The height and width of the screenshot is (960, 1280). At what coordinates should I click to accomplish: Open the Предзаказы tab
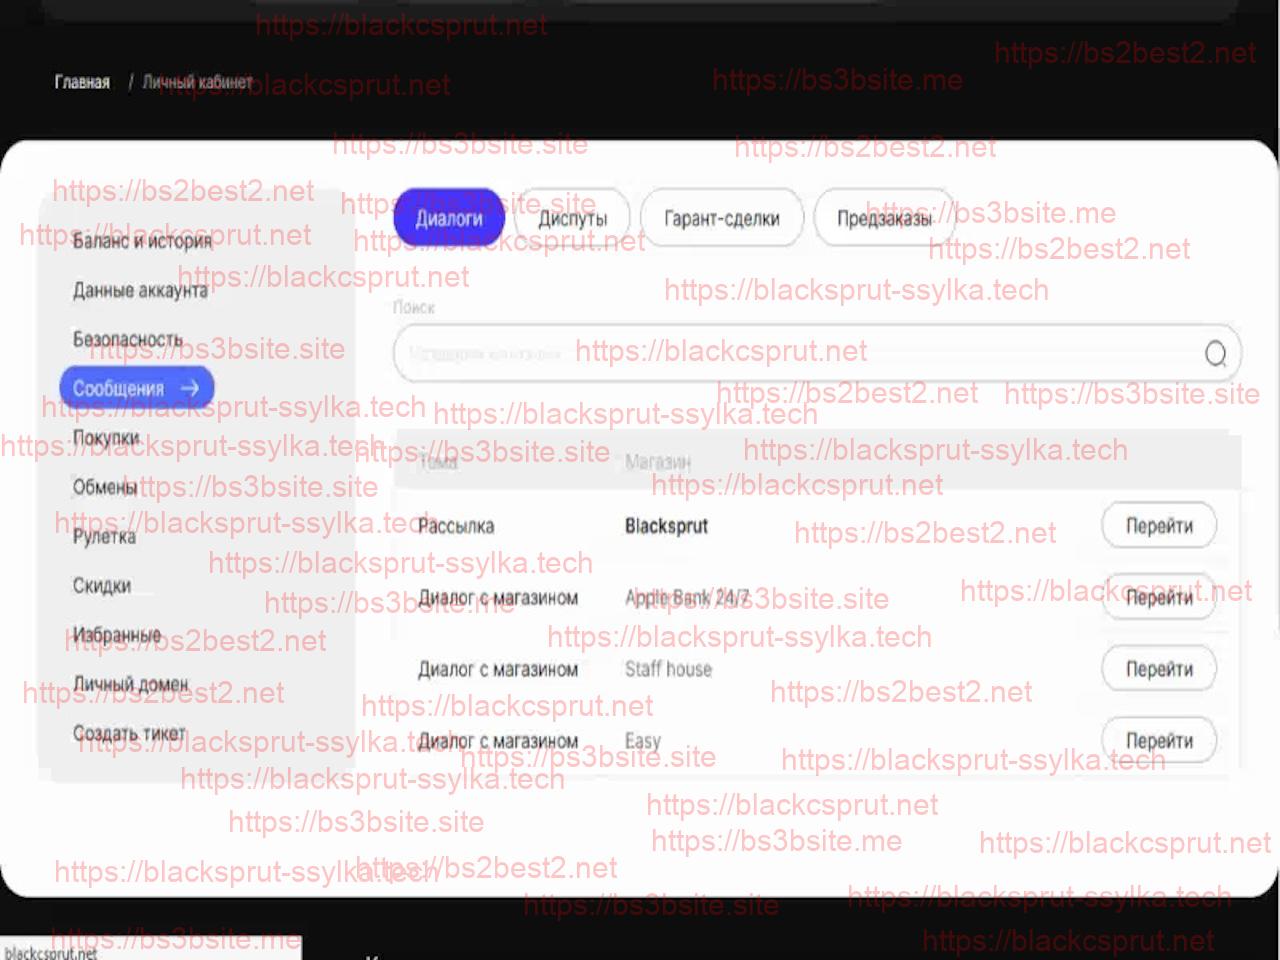(884, 218)
